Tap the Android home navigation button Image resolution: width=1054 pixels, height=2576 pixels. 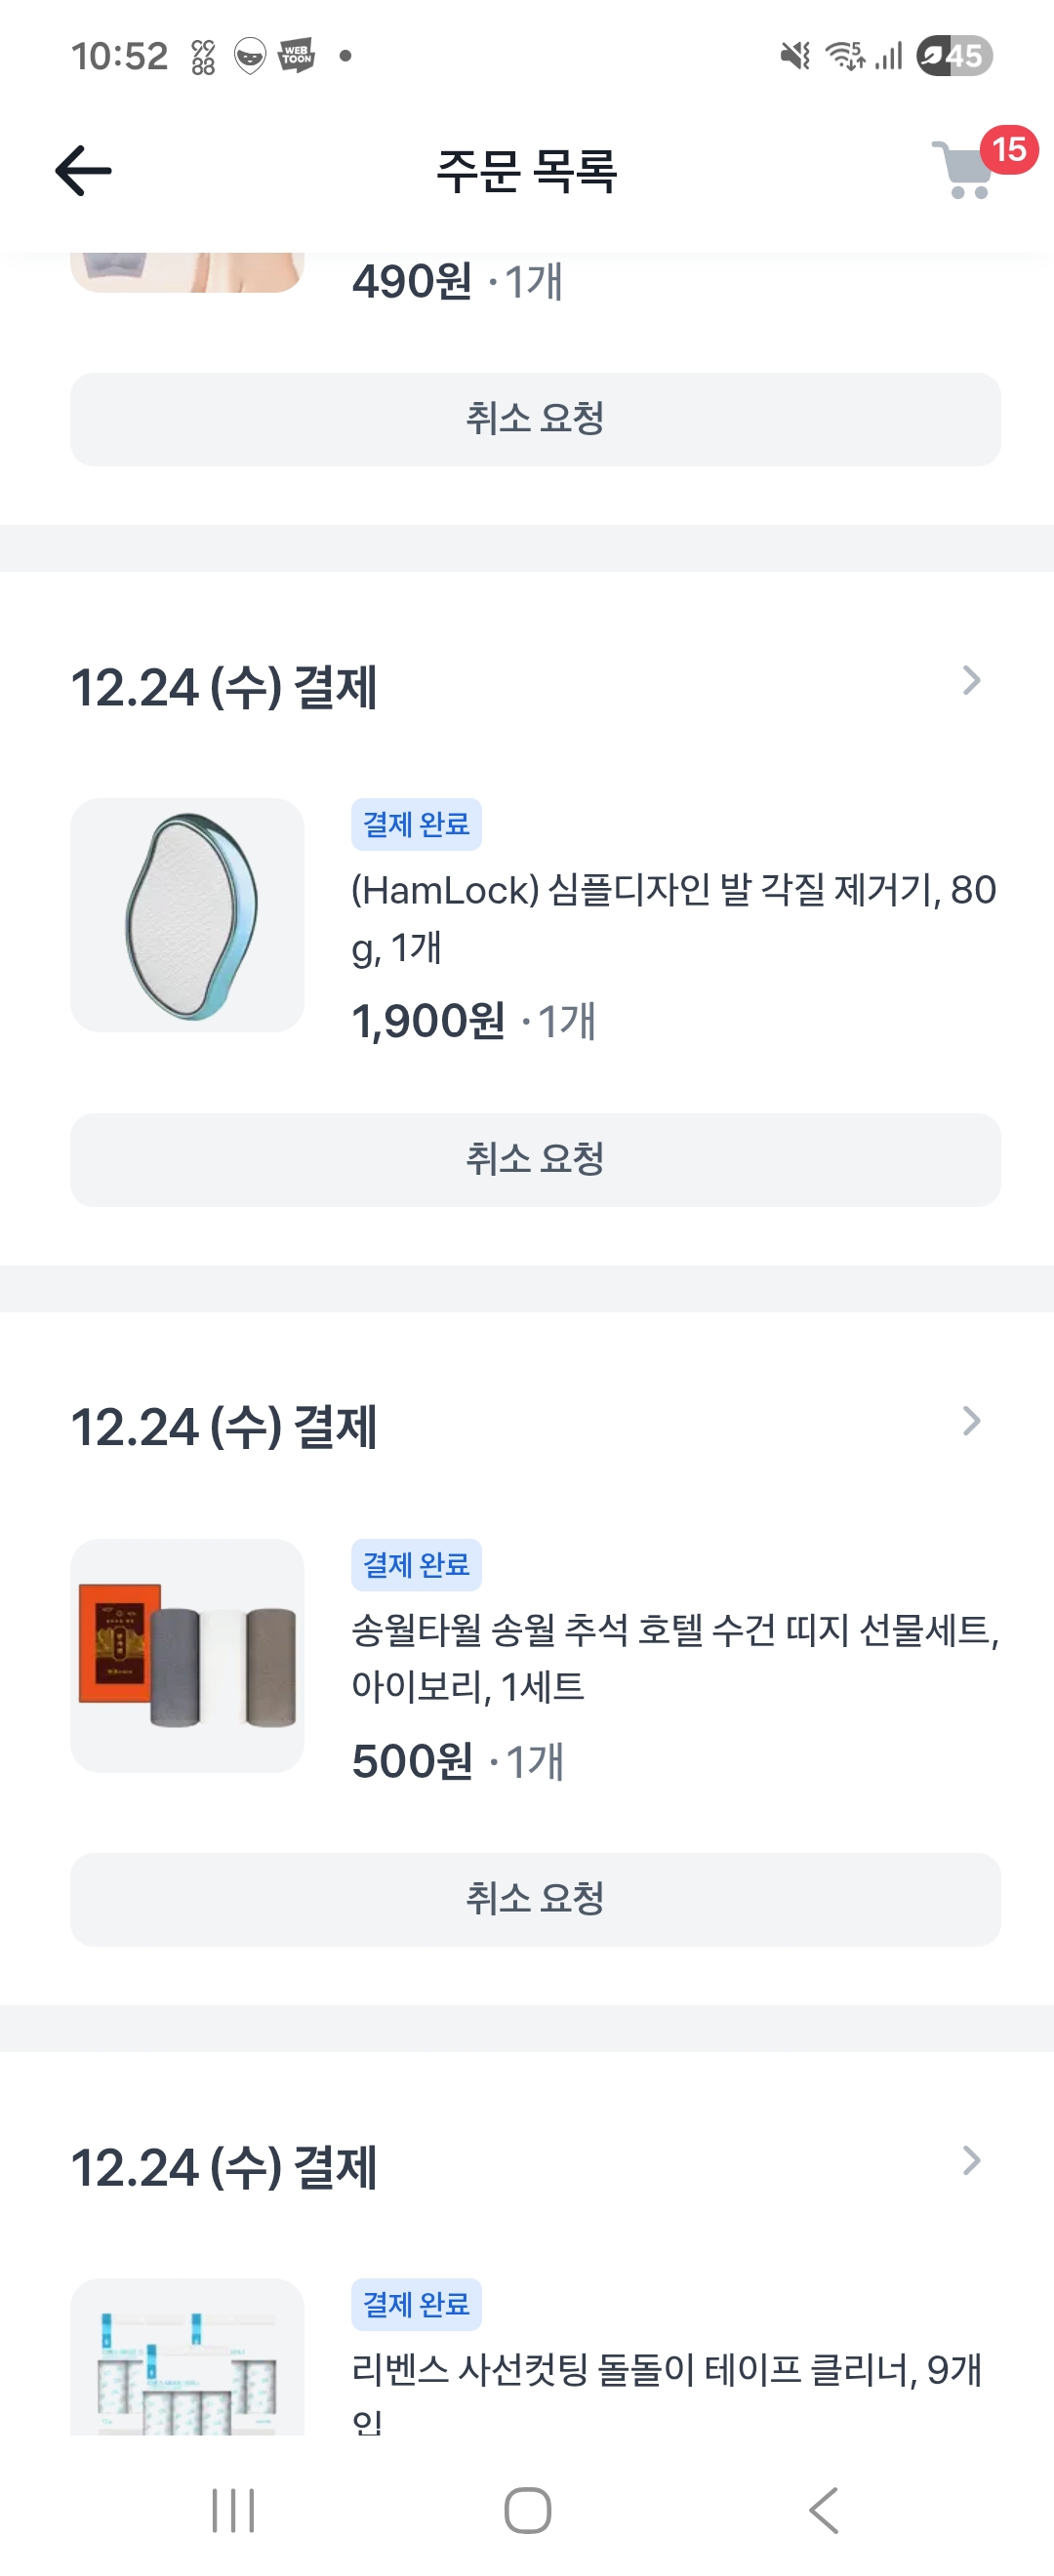(x=527, y=2509)
